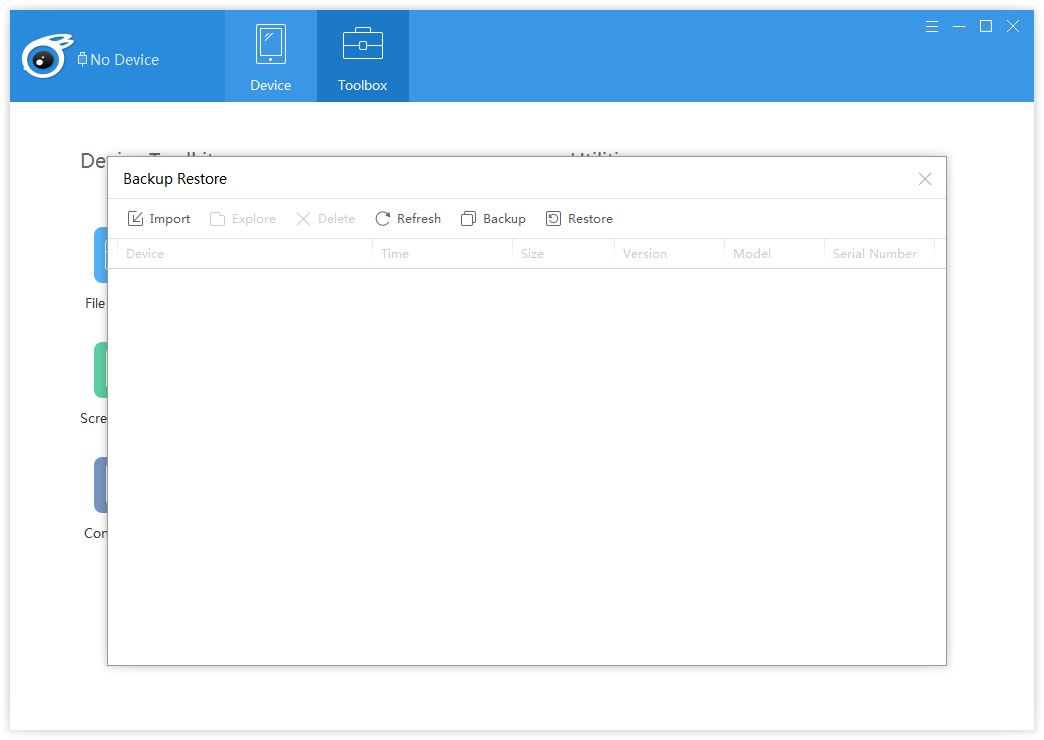Click the Restore toolbar button

coord(579,219)
